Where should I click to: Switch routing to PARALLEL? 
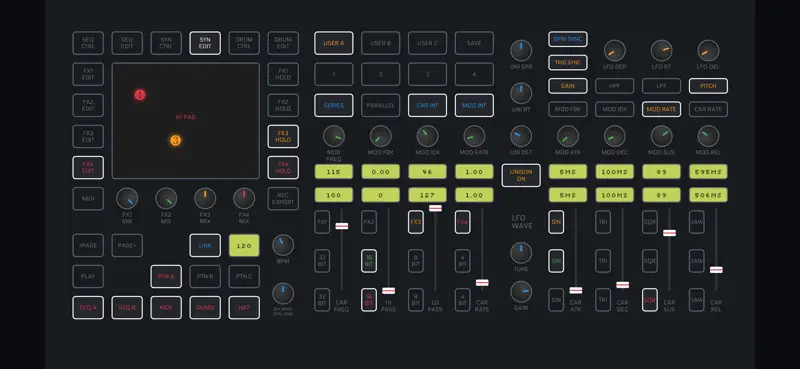coord(381,105)
